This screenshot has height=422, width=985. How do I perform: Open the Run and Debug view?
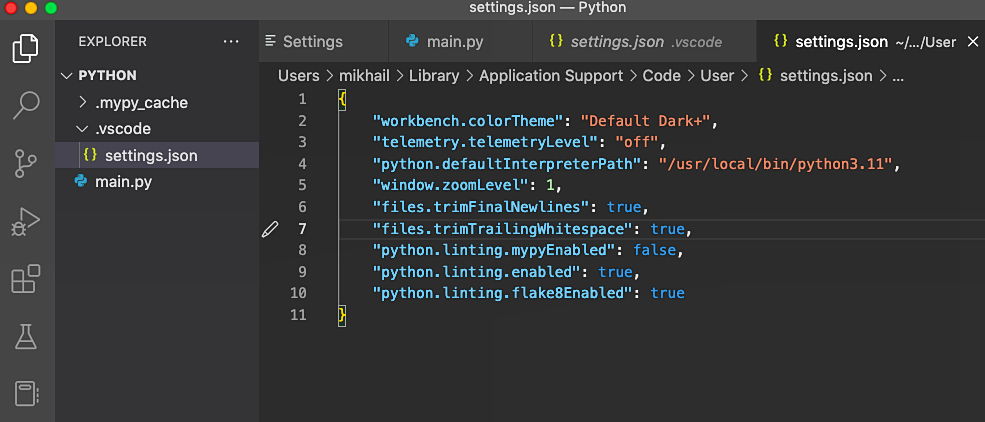(x=26, y=220)
